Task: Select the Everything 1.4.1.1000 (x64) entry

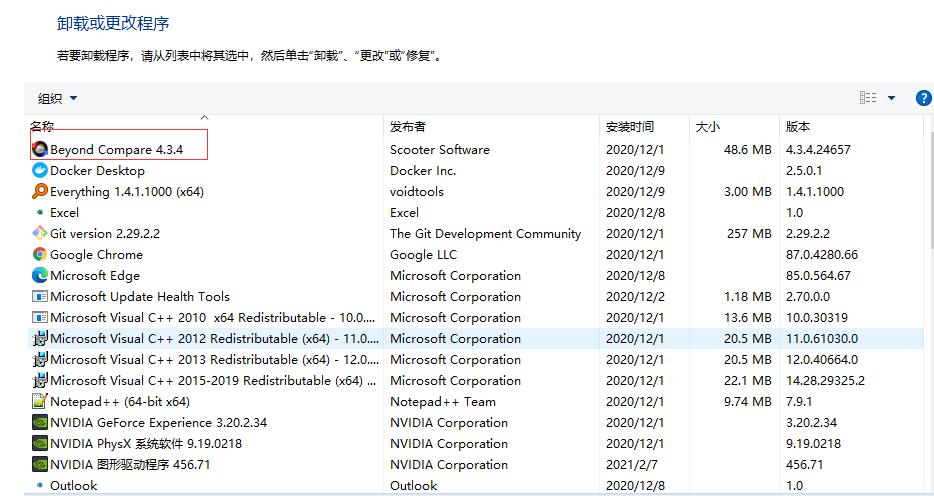Action: (127, 192)
